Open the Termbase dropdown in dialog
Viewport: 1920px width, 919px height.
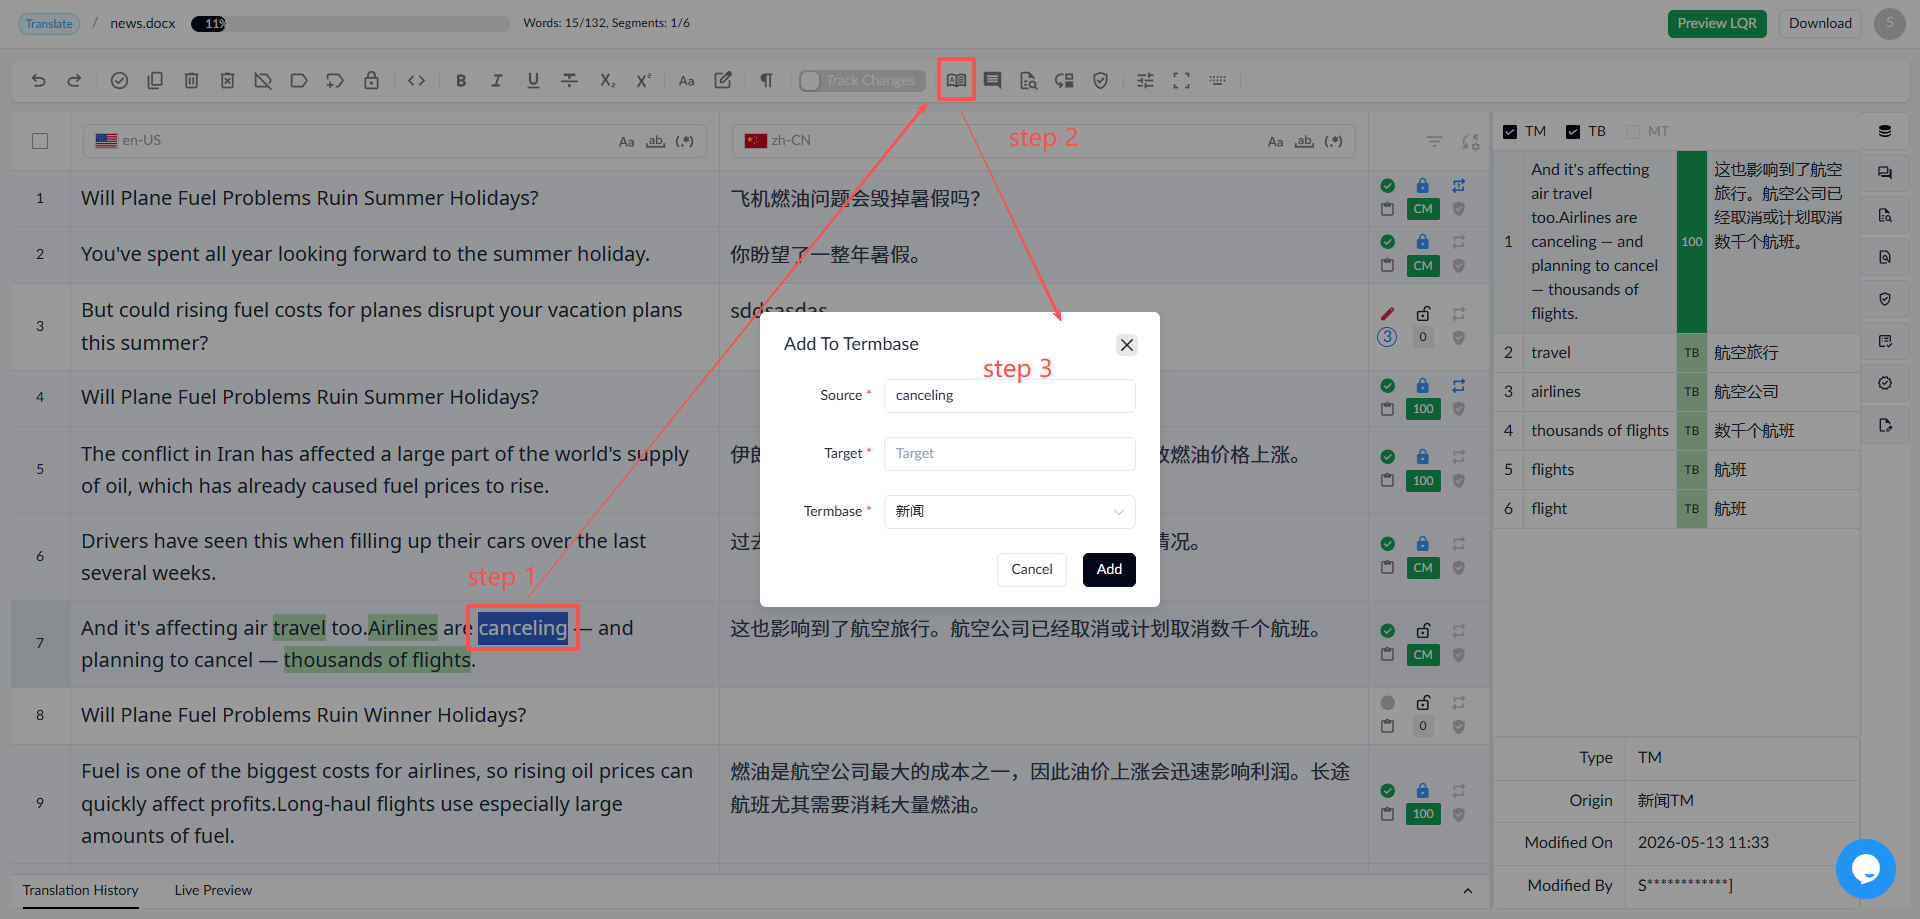coord(1009,511)
